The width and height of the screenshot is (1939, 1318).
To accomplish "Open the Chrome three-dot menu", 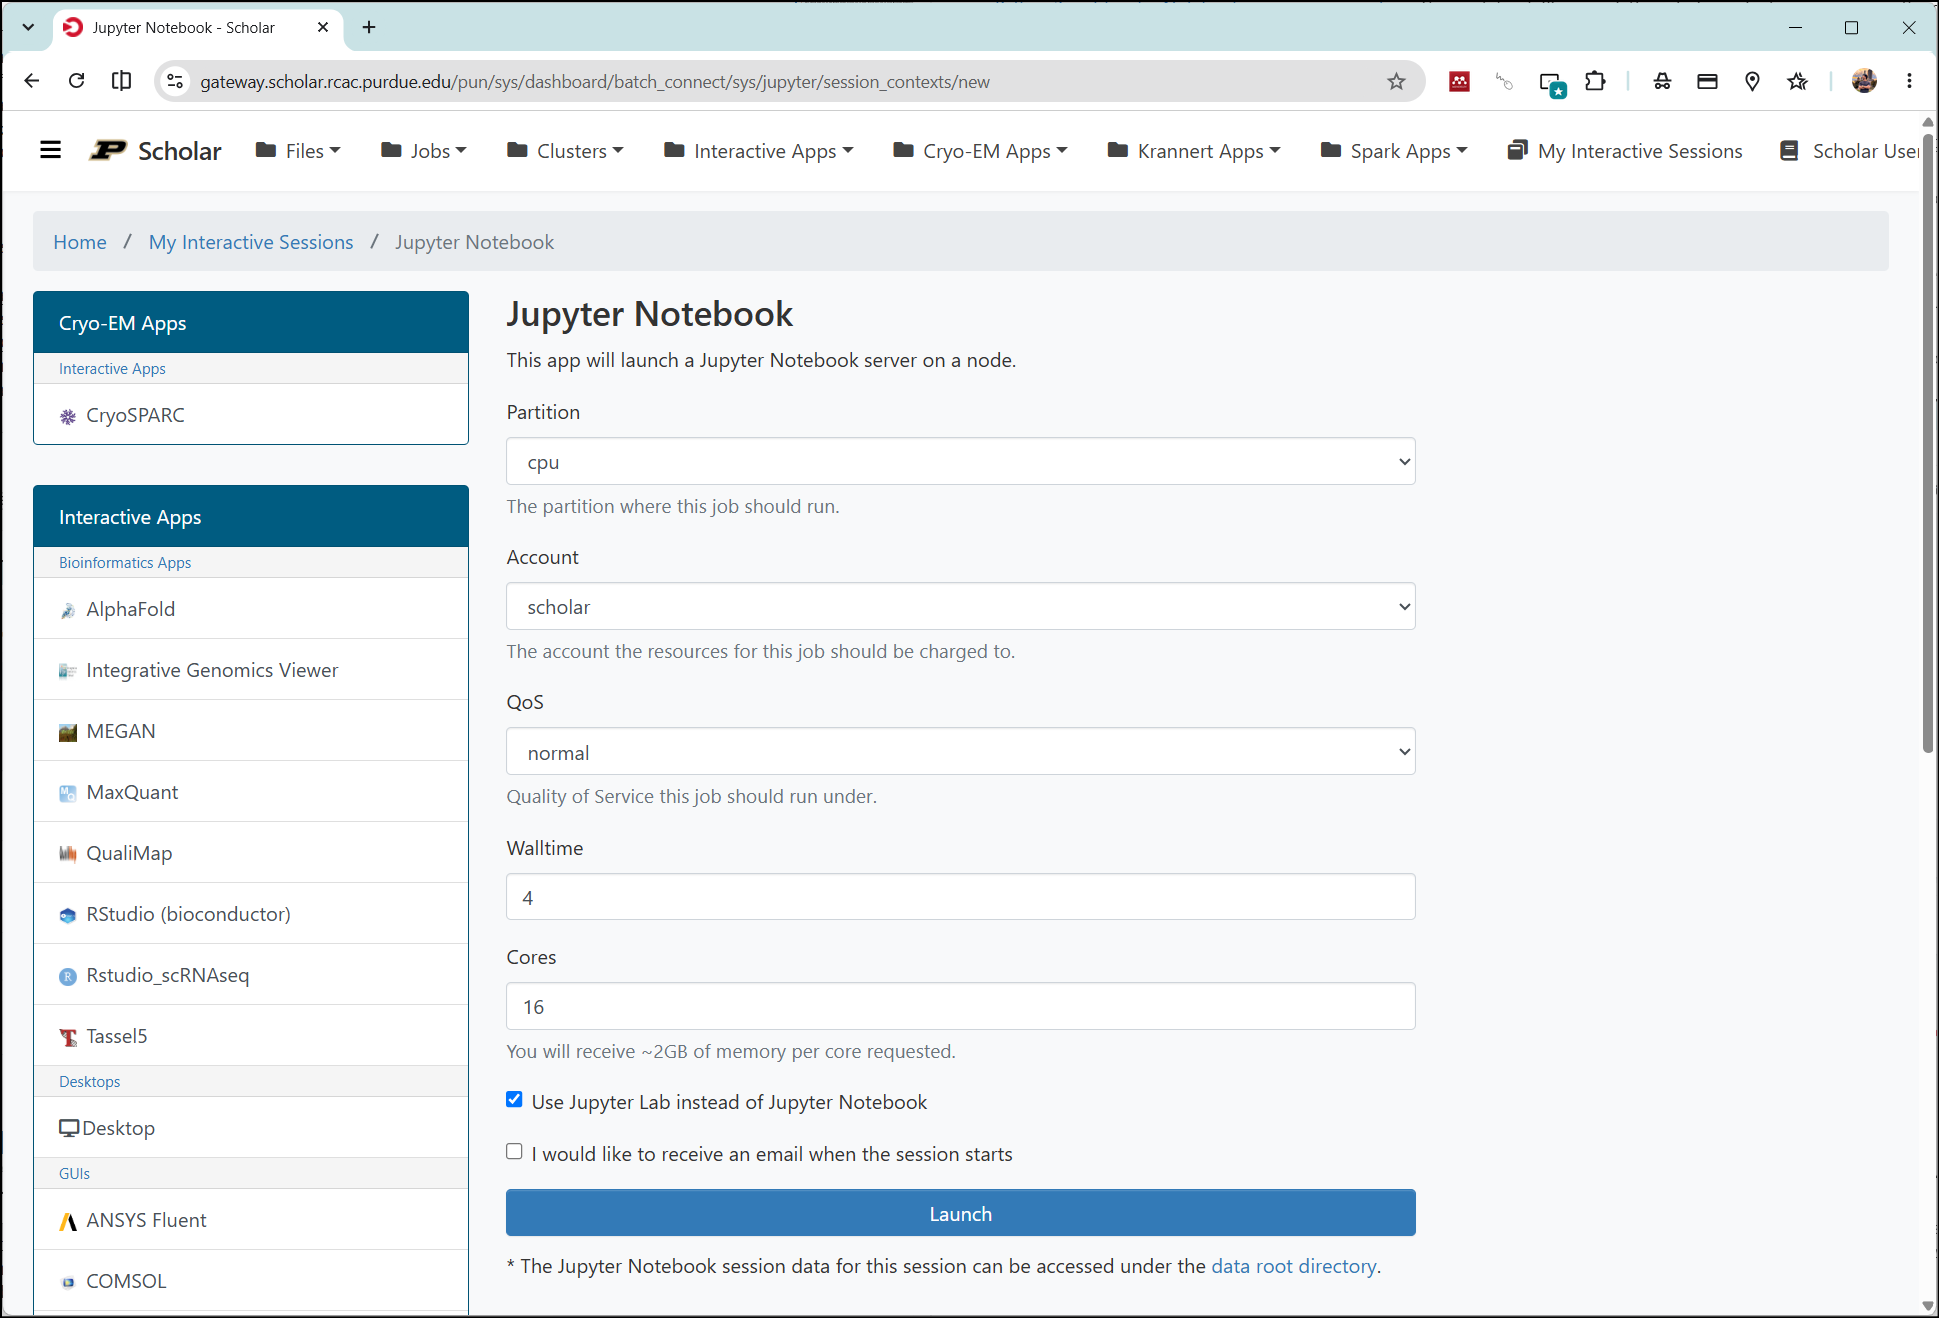I will pos(1909,81).
